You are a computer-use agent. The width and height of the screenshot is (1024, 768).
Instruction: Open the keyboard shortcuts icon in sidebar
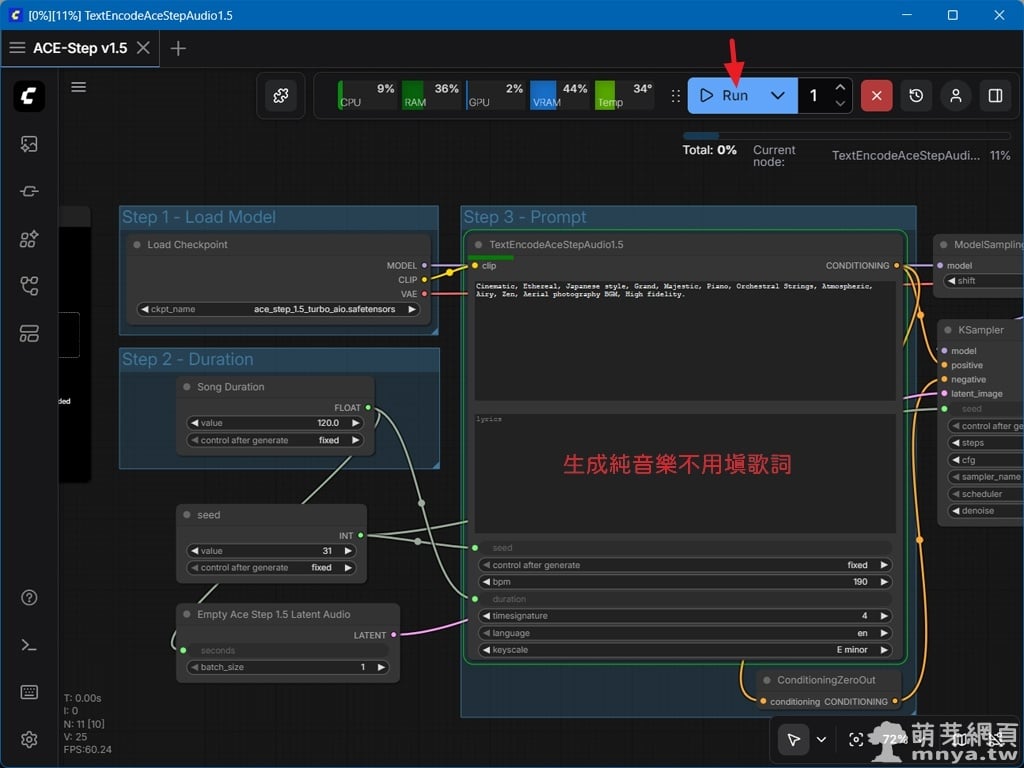point(29,692)
